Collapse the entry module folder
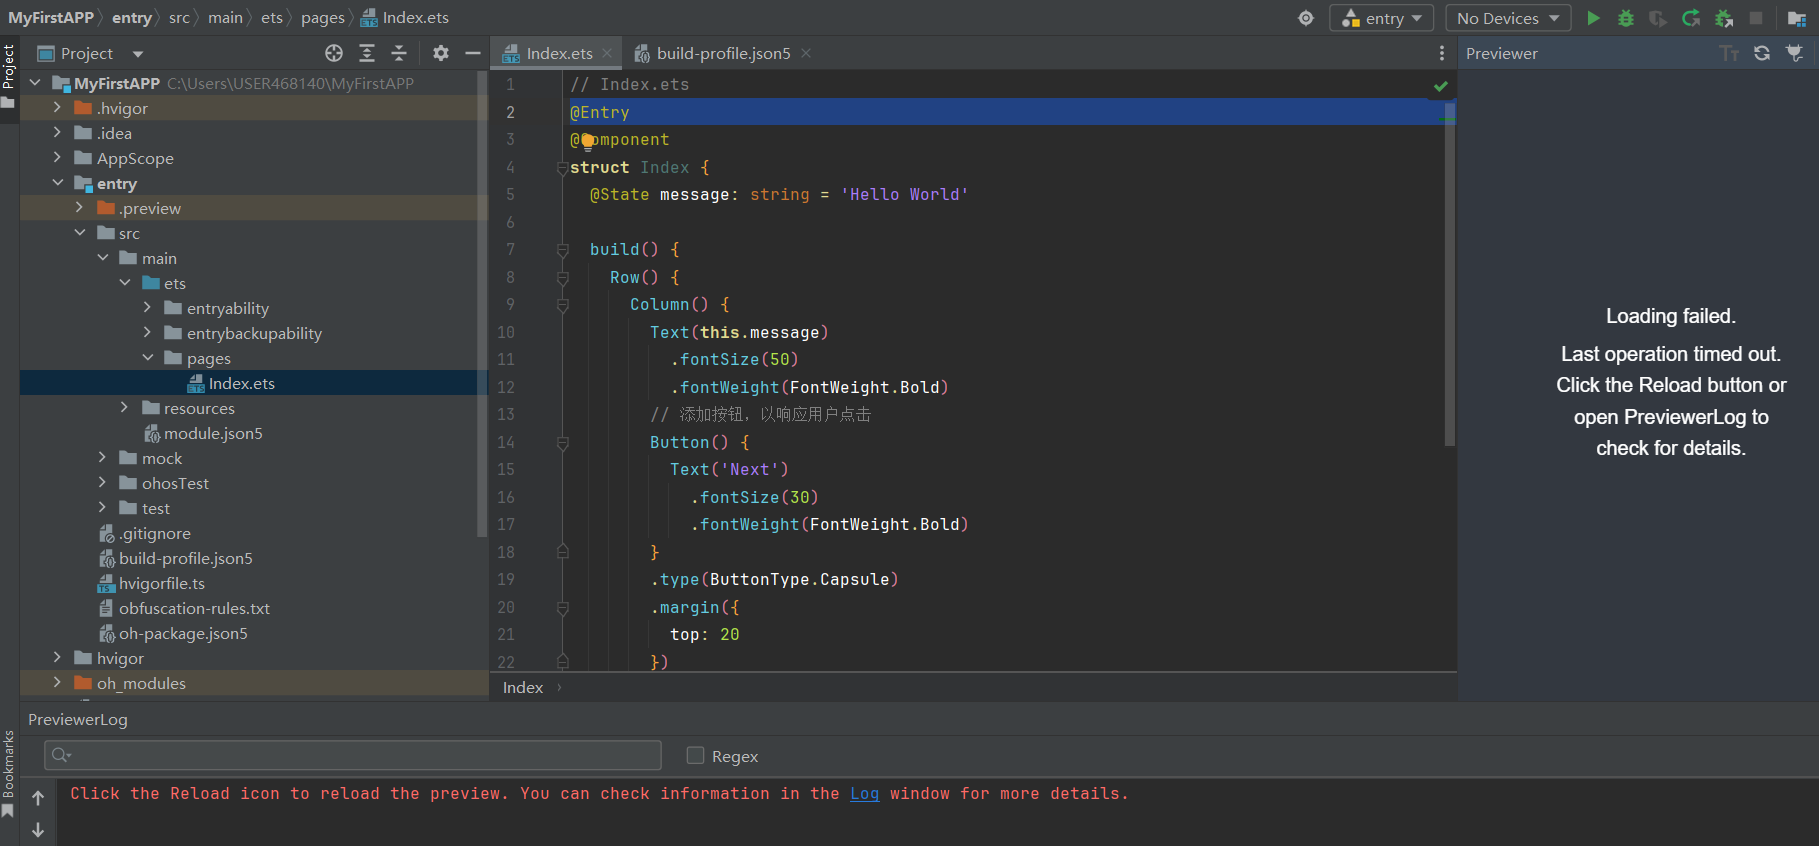The height and width of the screenshot is (847, 1819). [57, 182]
